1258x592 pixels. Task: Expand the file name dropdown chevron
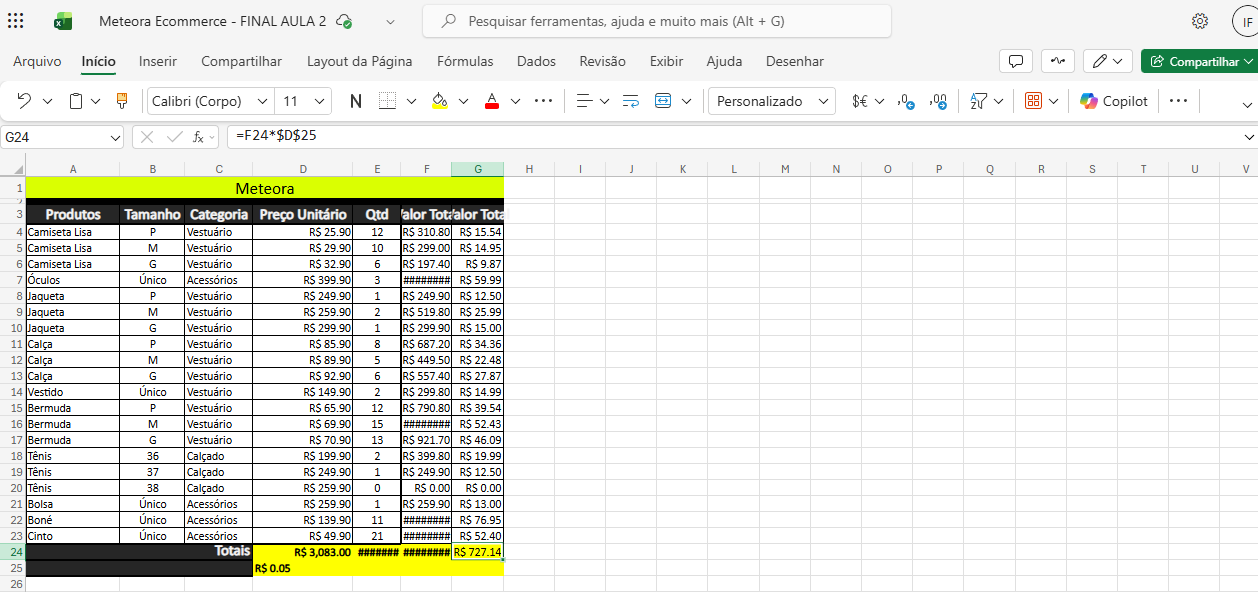pos(390,21)
